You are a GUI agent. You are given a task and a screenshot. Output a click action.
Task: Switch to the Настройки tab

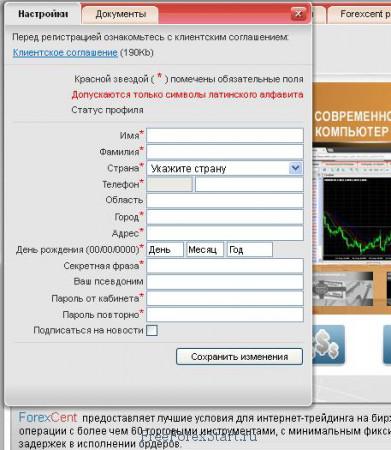pos(43,14)
